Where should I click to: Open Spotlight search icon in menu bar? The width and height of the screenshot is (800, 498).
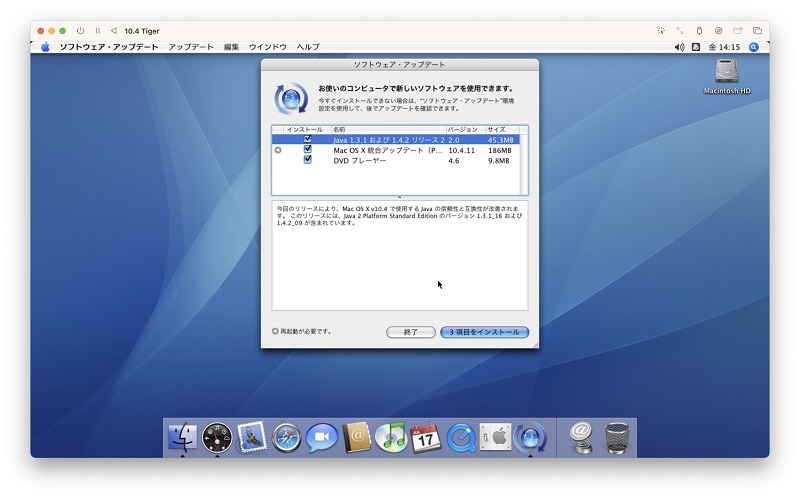pyautogui.click(x=753, y=47)
